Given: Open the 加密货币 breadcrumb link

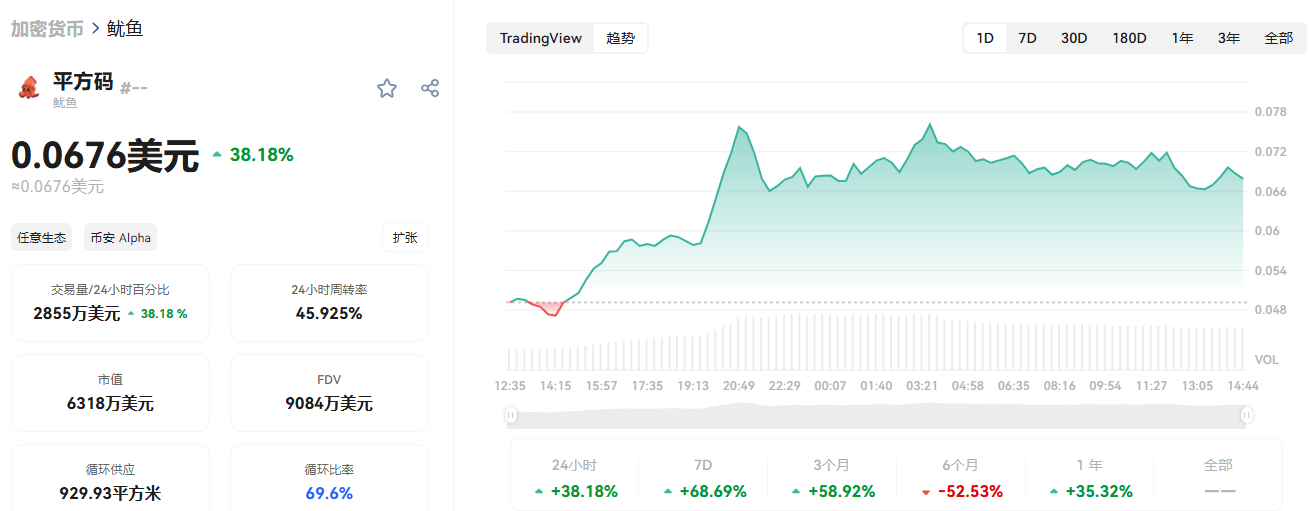Looking at the screenshot, I should (x=47, y=28).
